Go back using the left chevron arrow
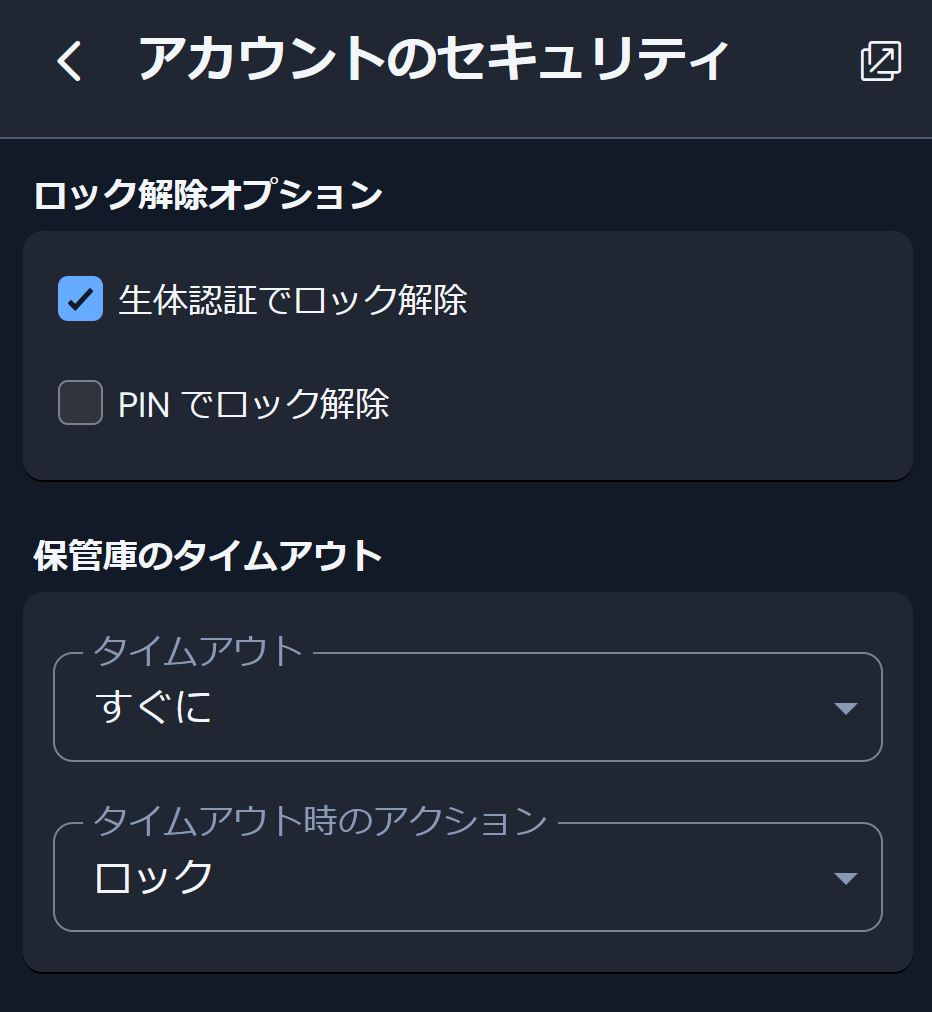932x1012 pixels. point(70,61)
